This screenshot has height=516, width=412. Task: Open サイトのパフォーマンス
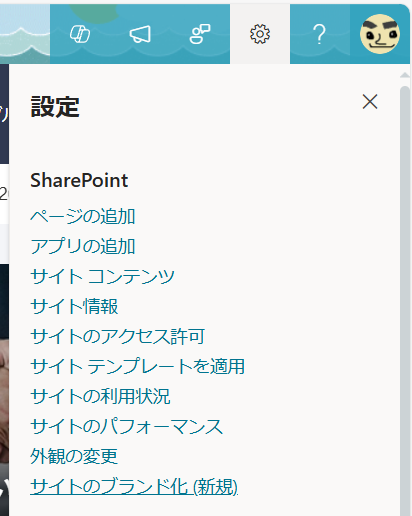[127, 426]
